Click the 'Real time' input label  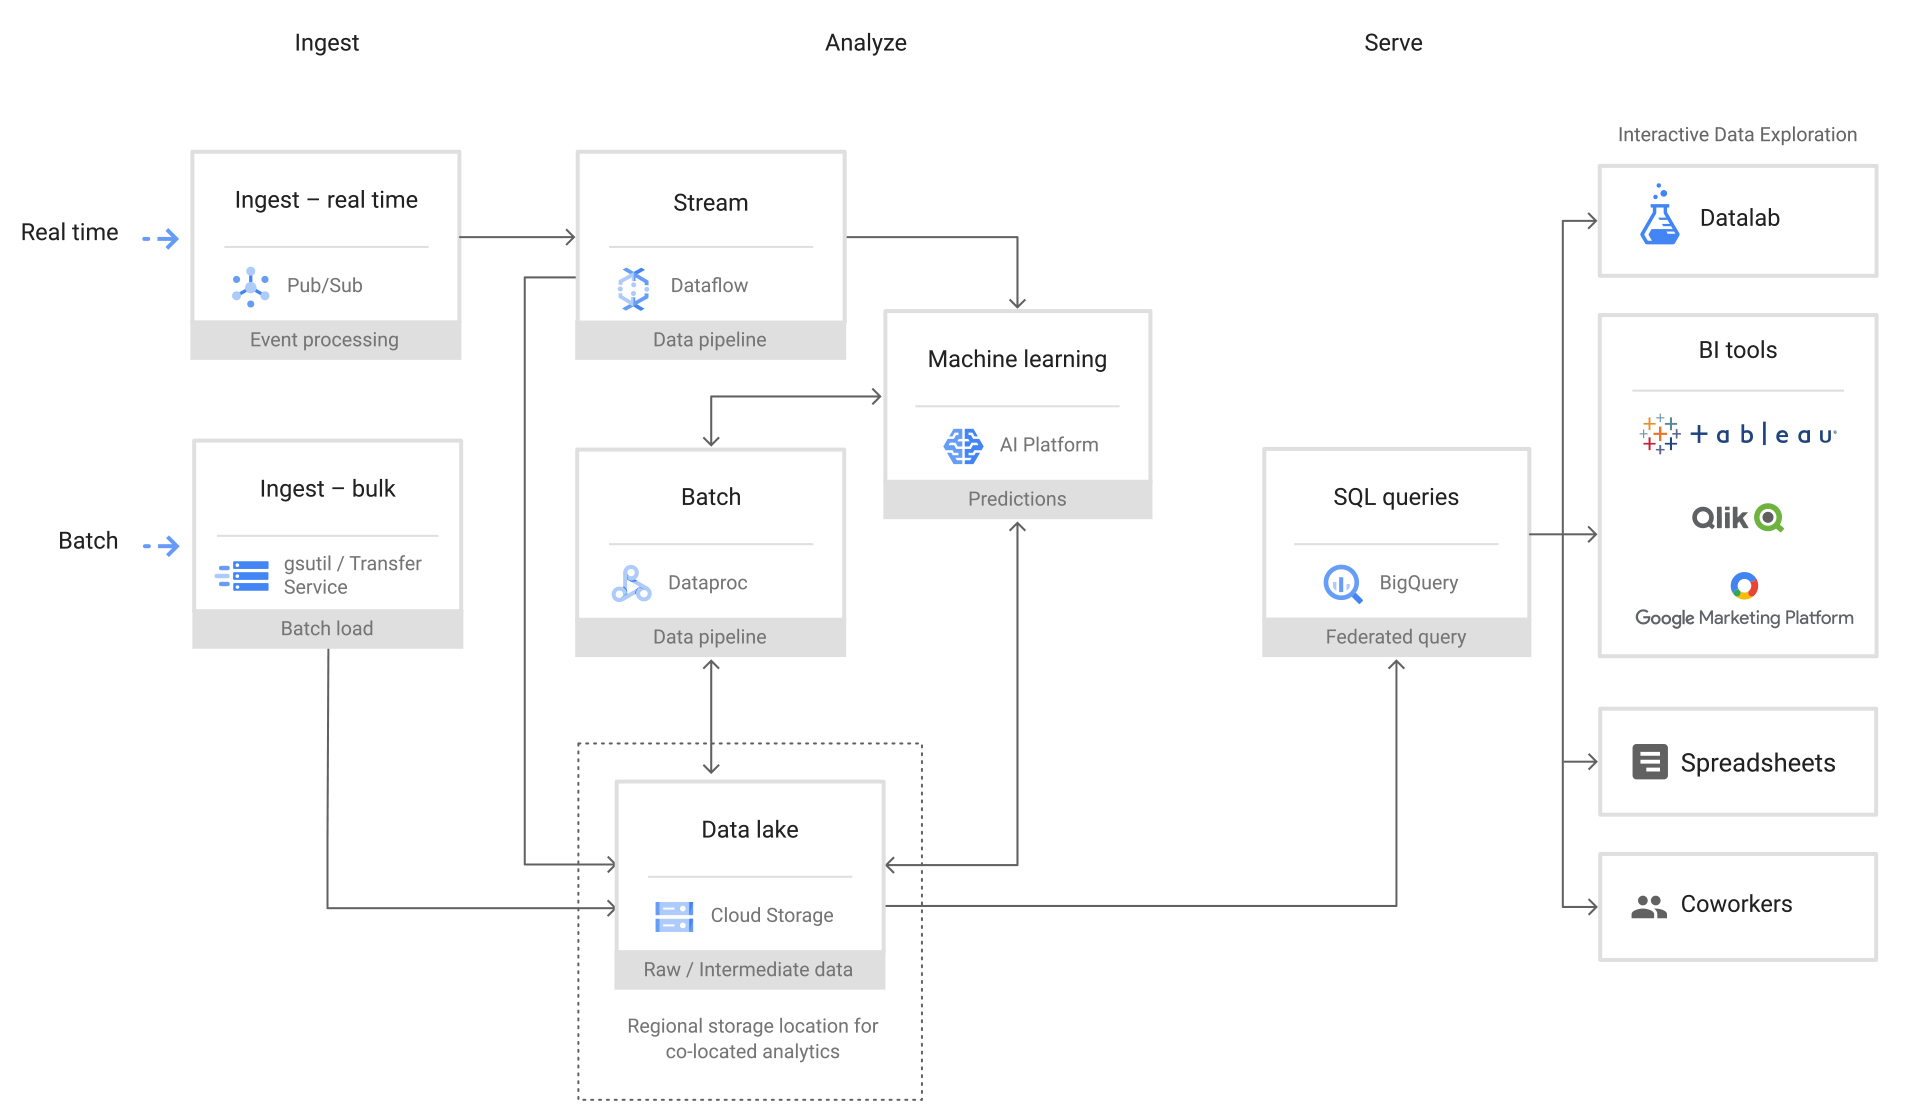tap(70, 232)
